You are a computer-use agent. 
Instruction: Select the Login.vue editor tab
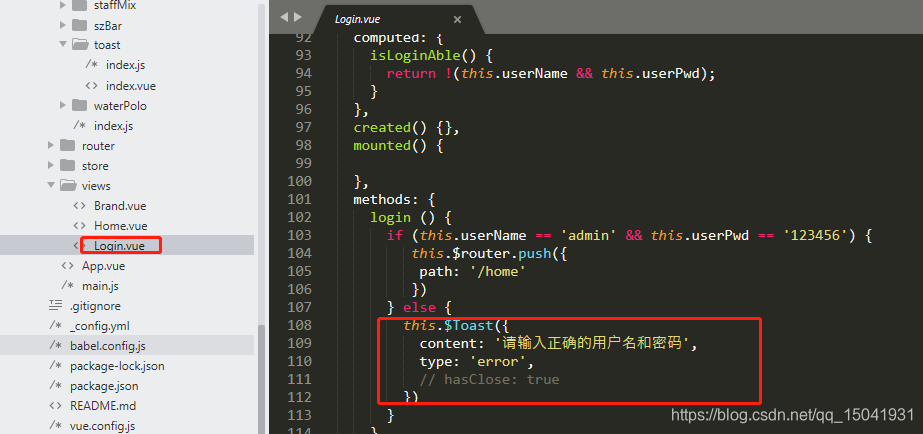tap(397, 19)
